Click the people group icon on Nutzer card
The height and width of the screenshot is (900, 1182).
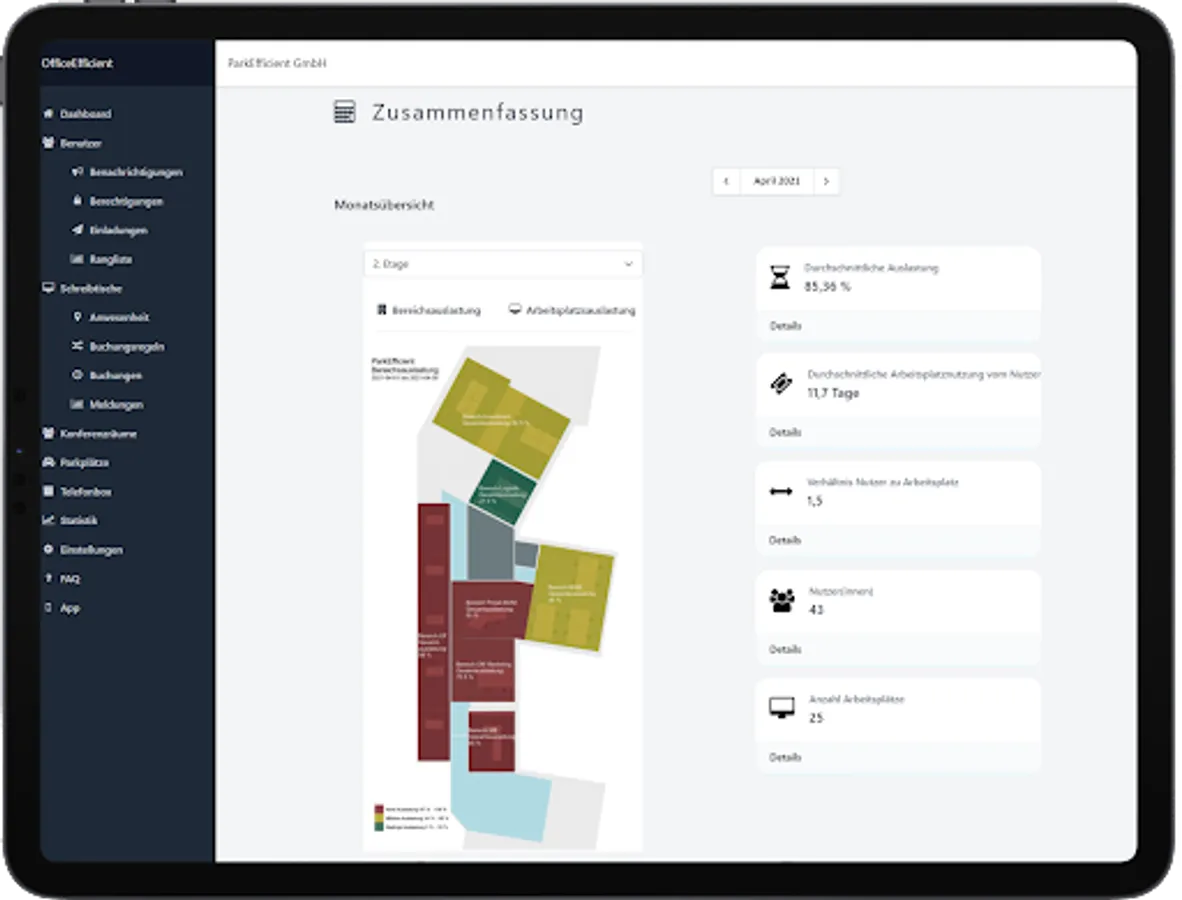click(782, 600)
